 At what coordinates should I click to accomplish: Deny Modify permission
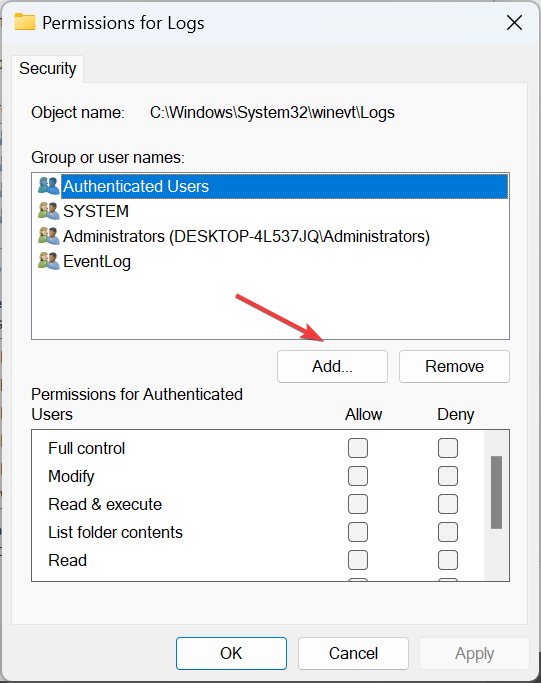[x=448, y=476]
